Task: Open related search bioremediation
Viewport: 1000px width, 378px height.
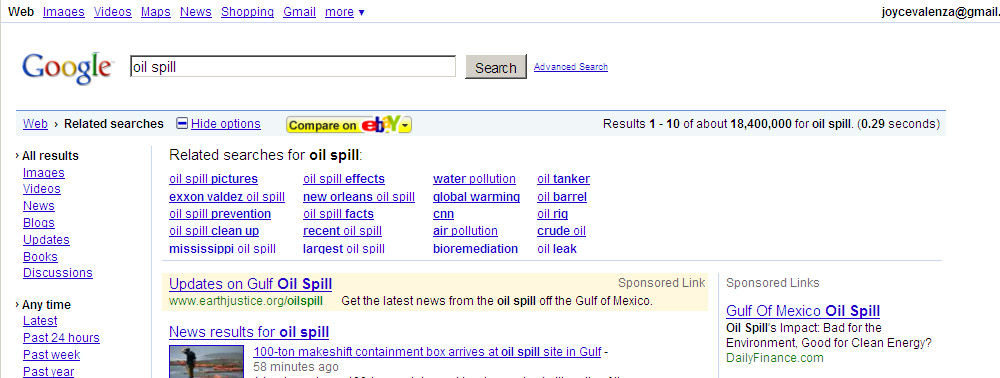Action: pos(475,249)
